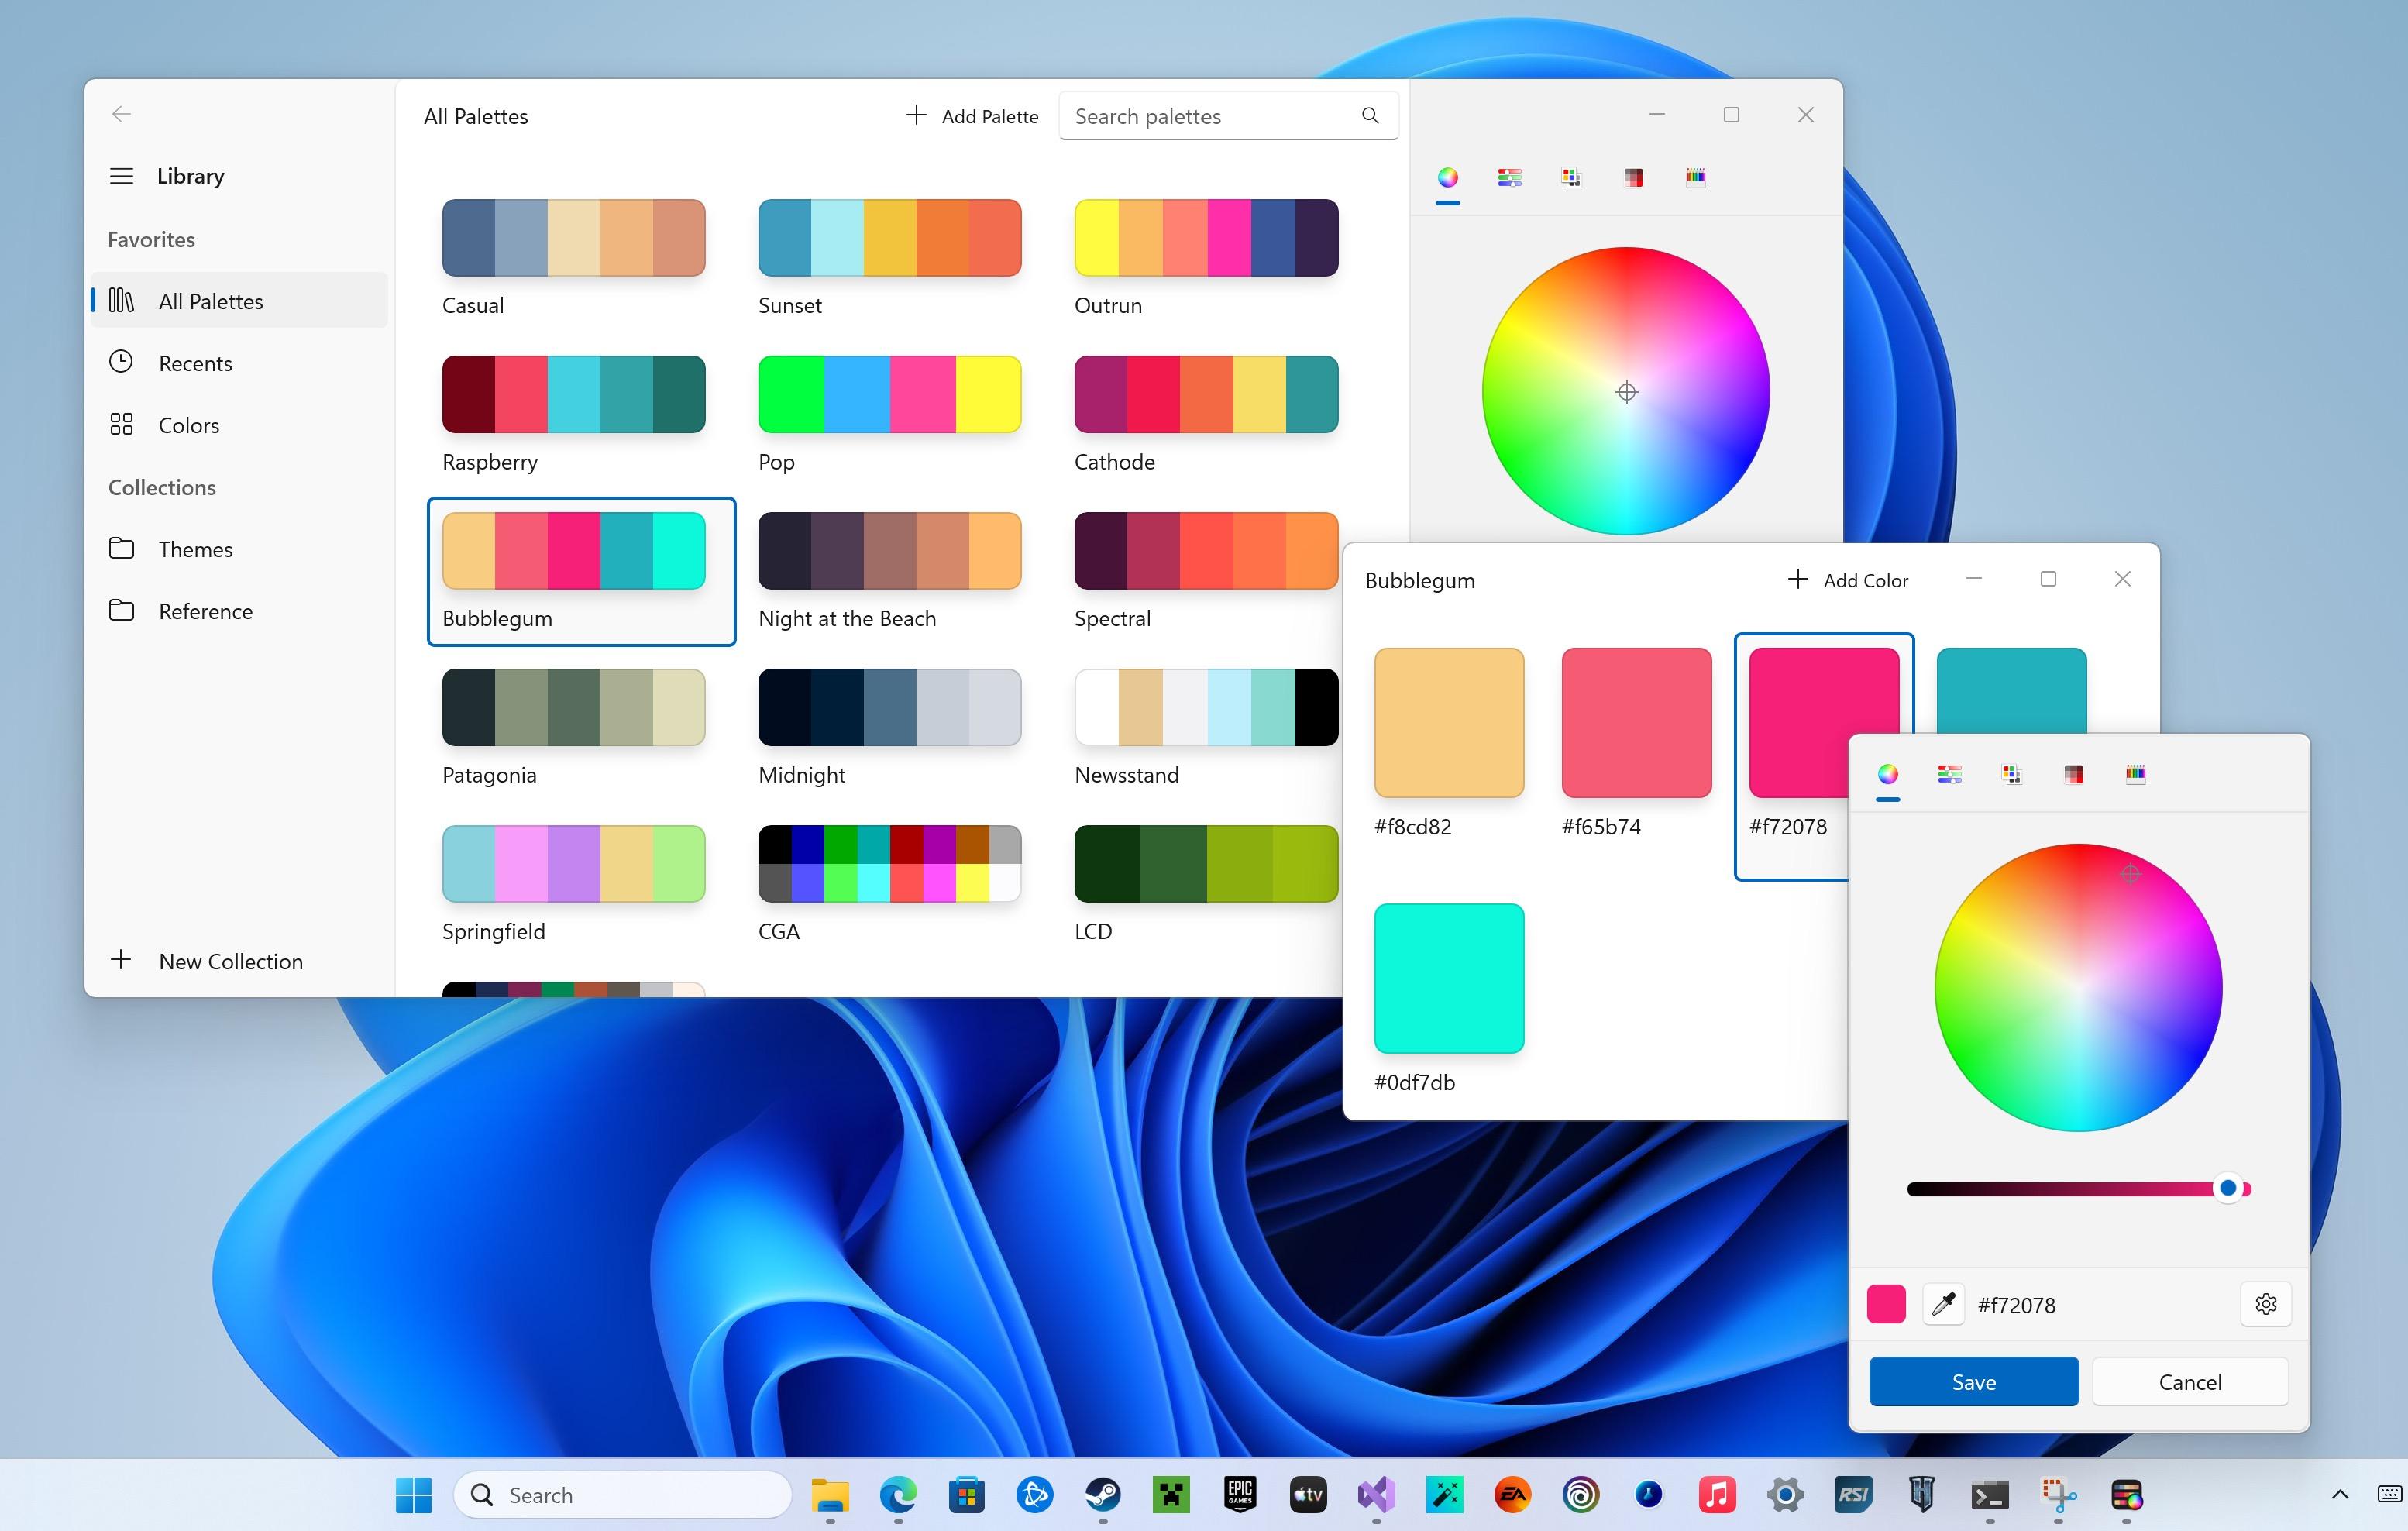The width and height of the screenshot is (2408, 1531).
Task: Select the red shades grid tab in the Save dialog
Action: [2073, 773]
